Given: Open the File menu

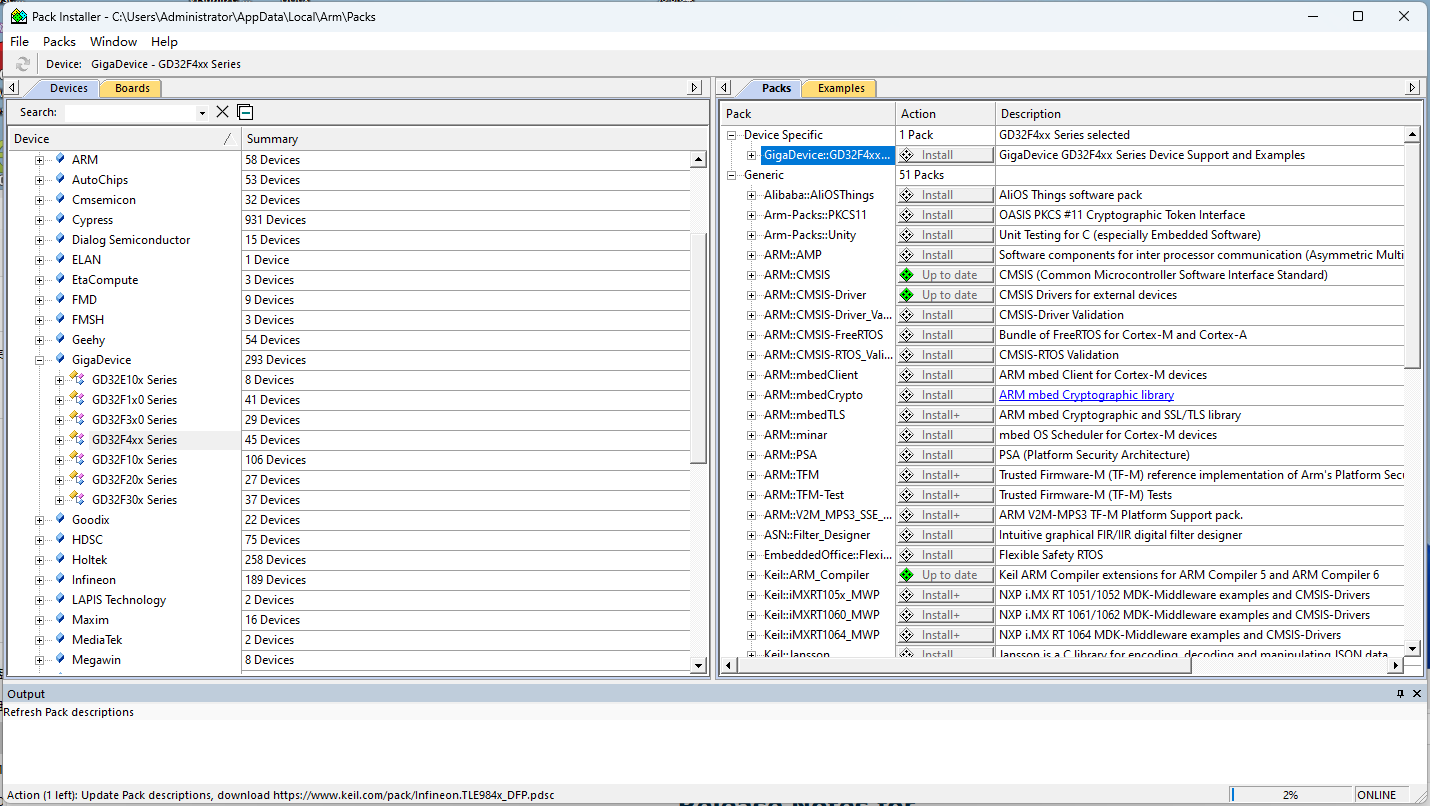Looking at the screenshot, I should (20, 41).
